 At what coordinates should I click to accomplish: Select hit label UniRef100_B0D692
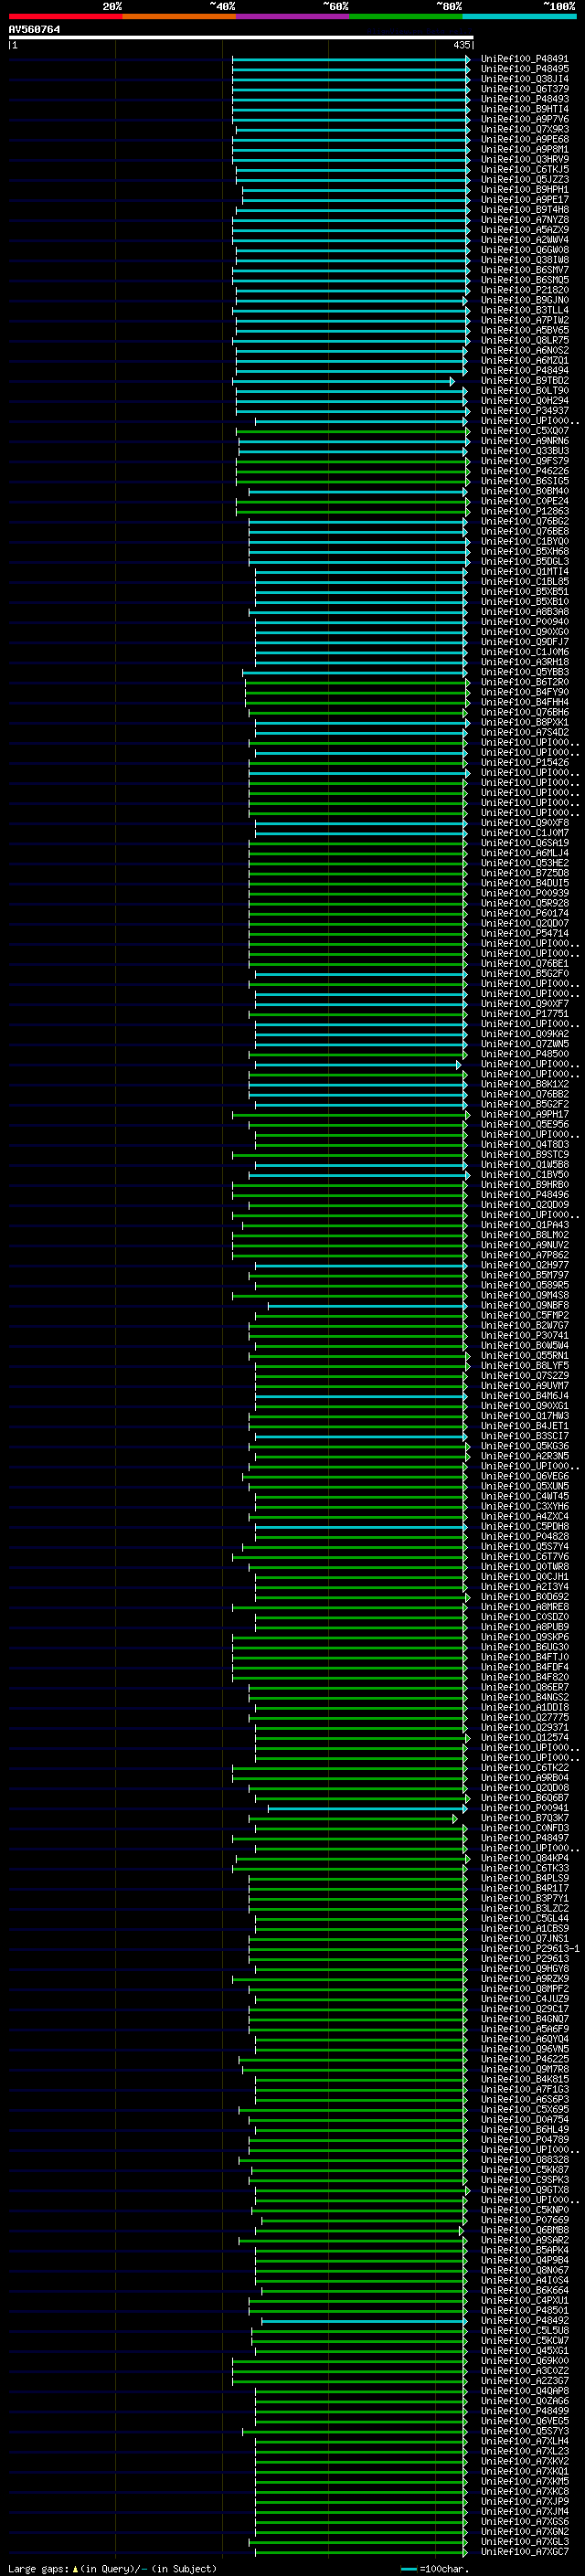pyautogui.click(x=524, y=1597)
